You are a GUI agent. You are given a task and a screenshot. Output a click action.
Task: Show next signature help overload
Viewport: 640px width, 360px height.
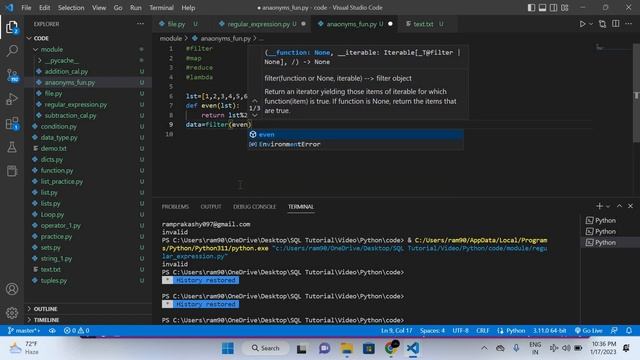pos(255,116)
